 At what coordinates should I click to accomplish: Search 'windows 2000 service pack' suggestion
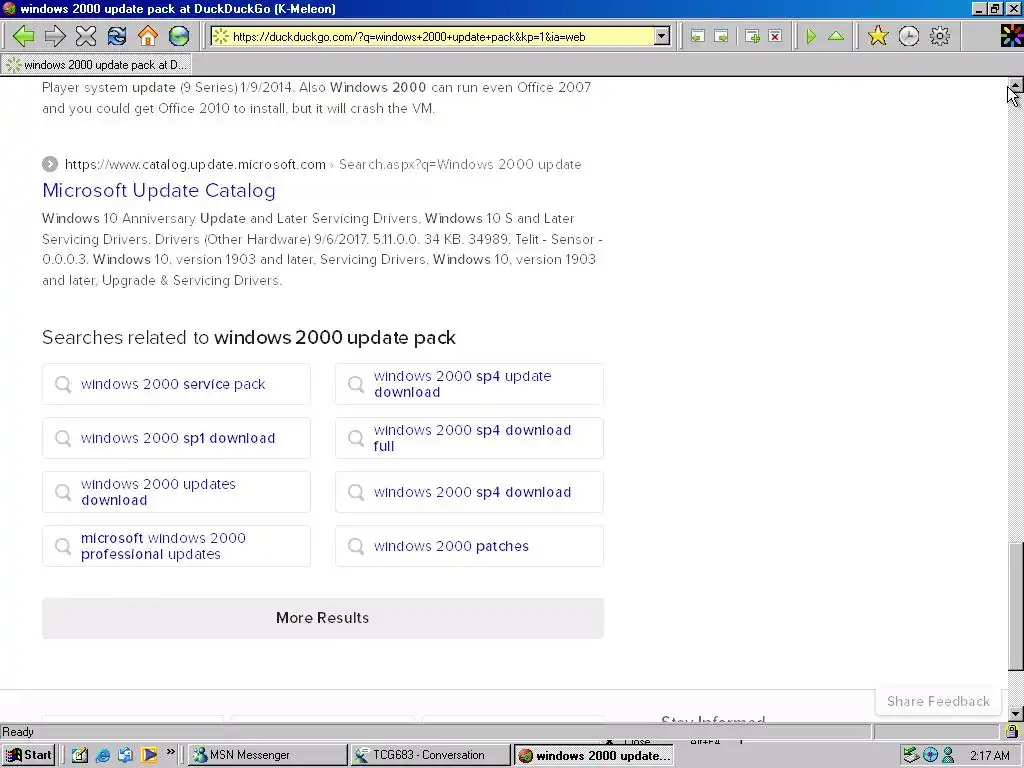click(x=176, y=384)
